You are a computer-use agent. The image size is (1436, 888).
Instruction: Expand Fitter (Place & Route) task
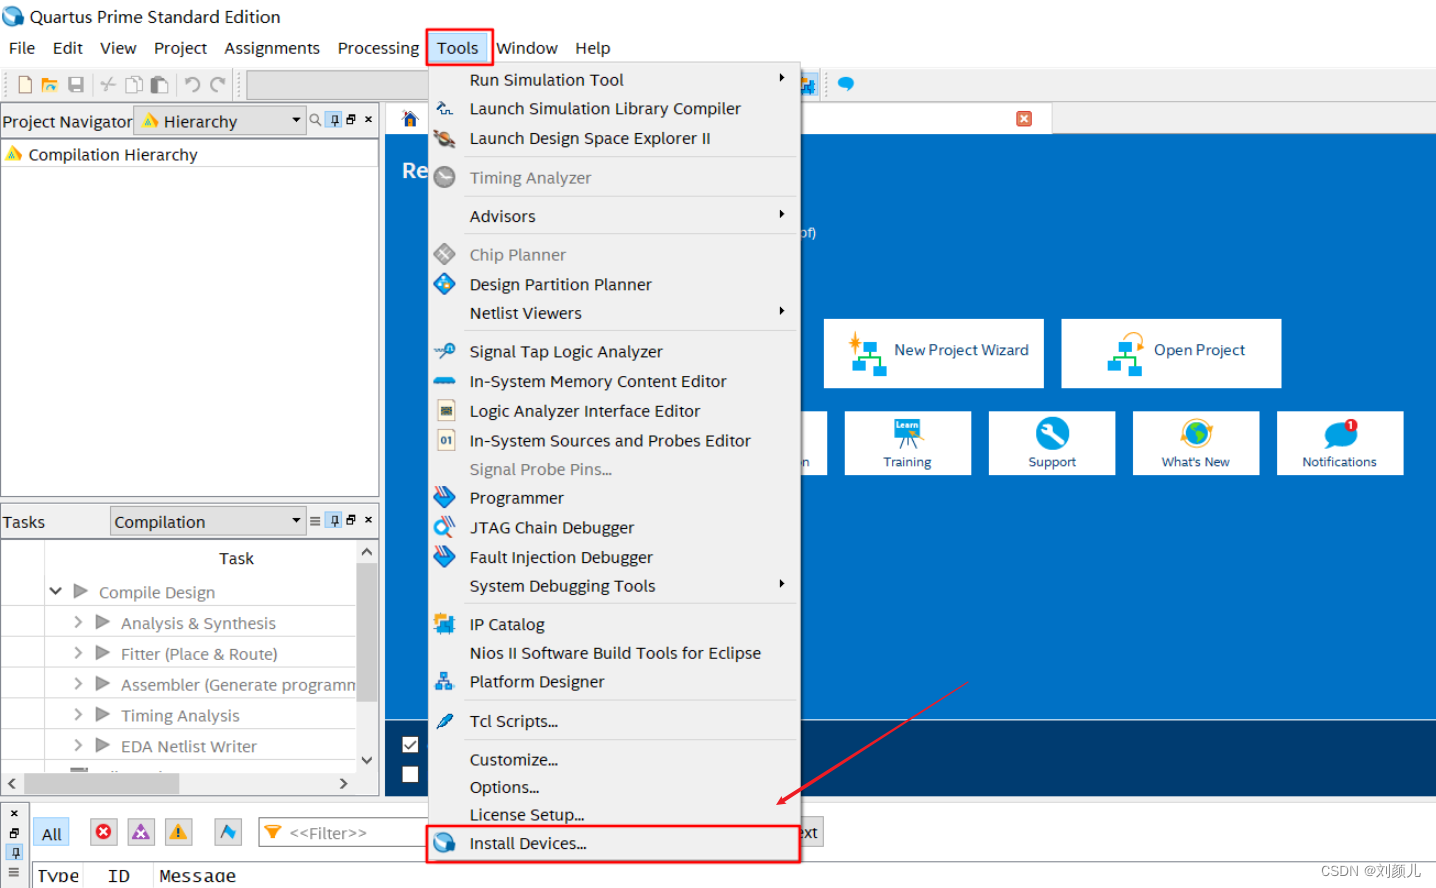click(x=78, y=653)
